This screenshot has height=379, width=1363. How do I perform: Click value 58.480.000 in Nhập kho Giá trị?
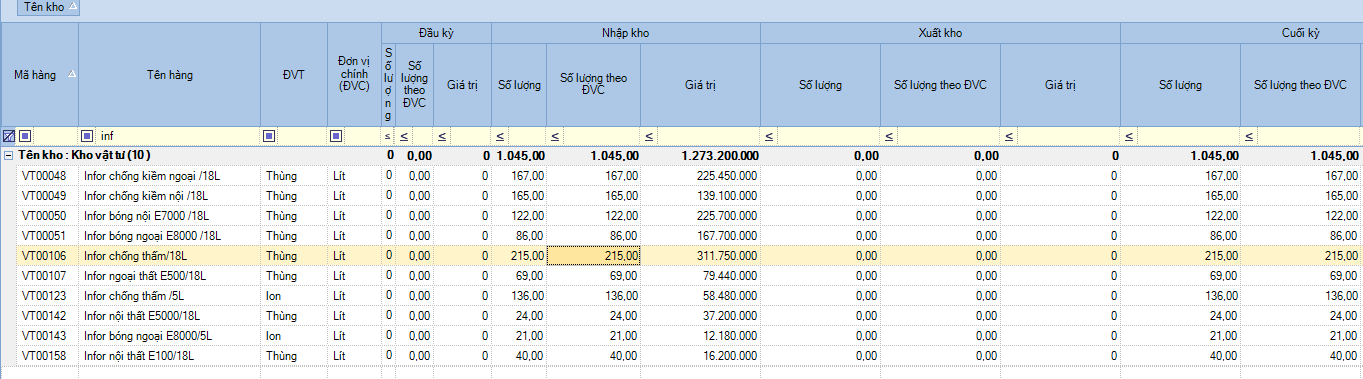click(731, 295)
